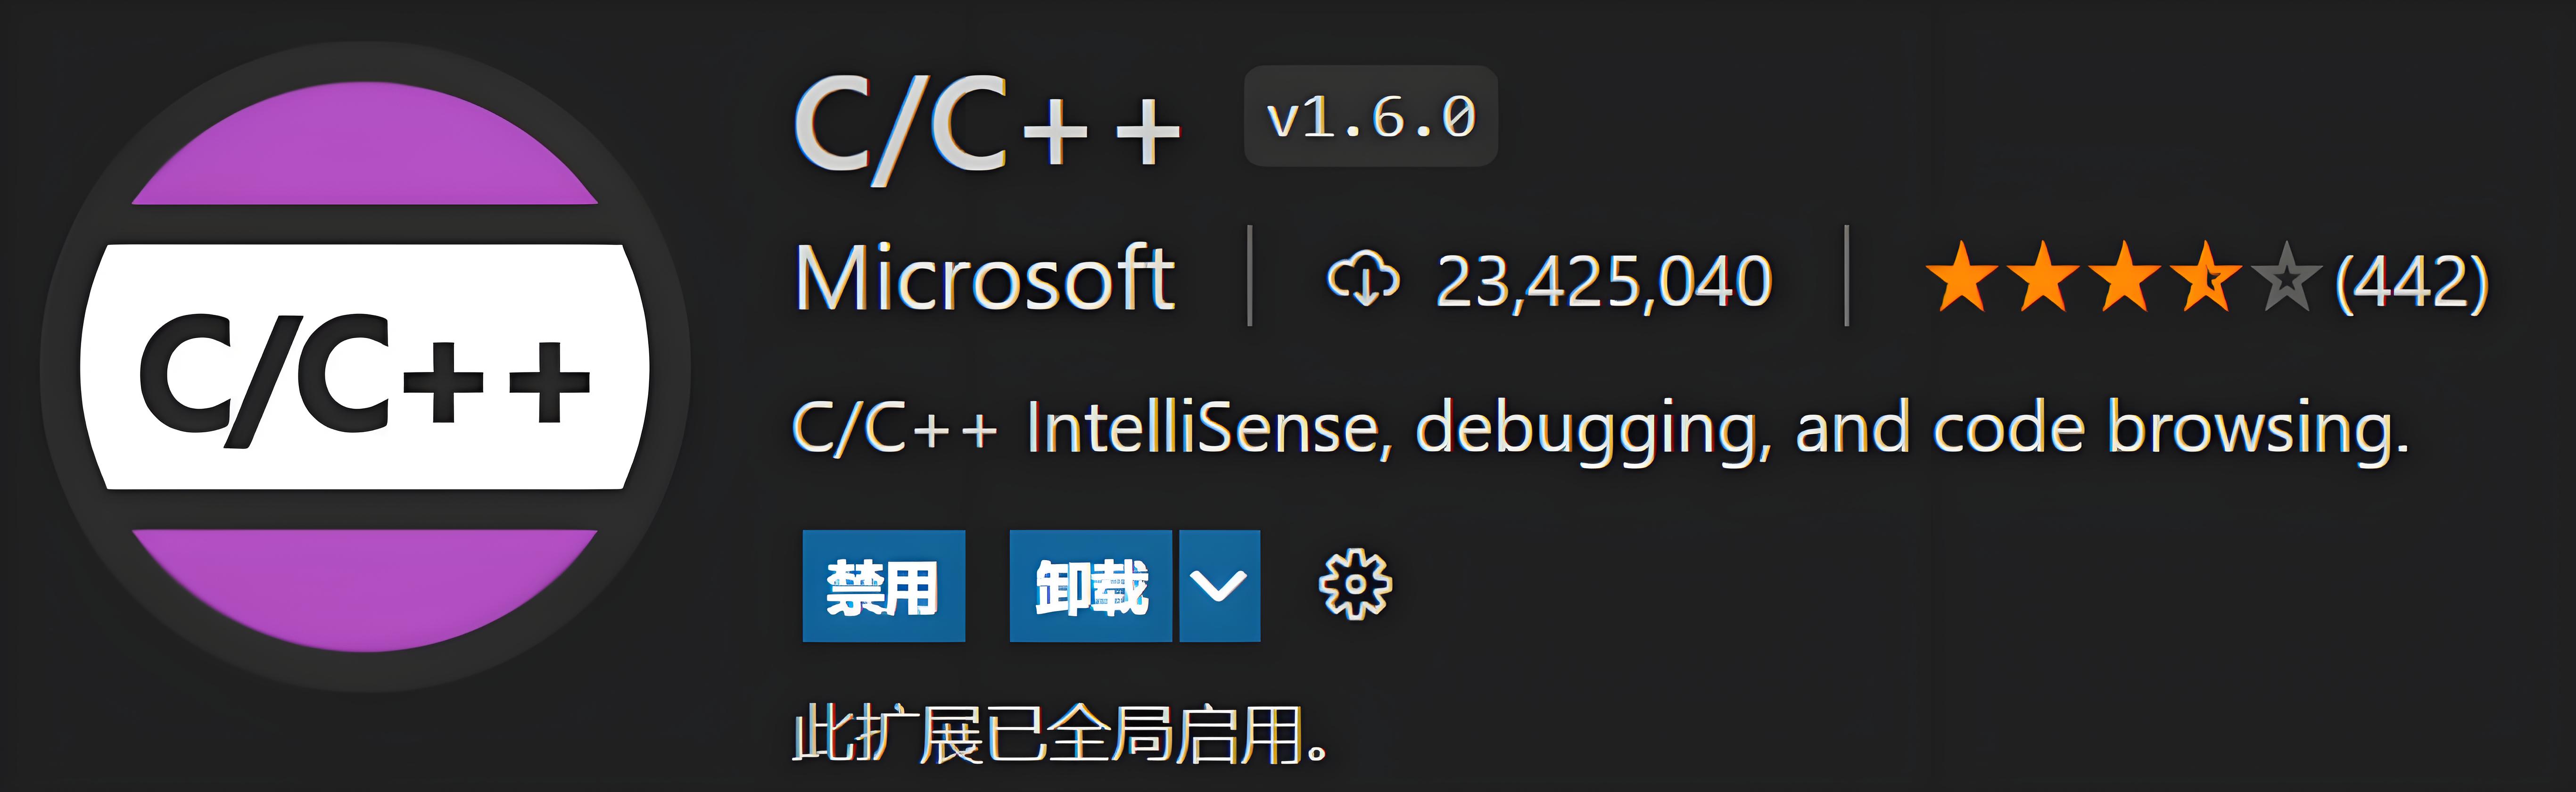The width and height of the screenshot is (2576, 792).
Task: Click the cloud download icon
Action: click(1362, 279)
